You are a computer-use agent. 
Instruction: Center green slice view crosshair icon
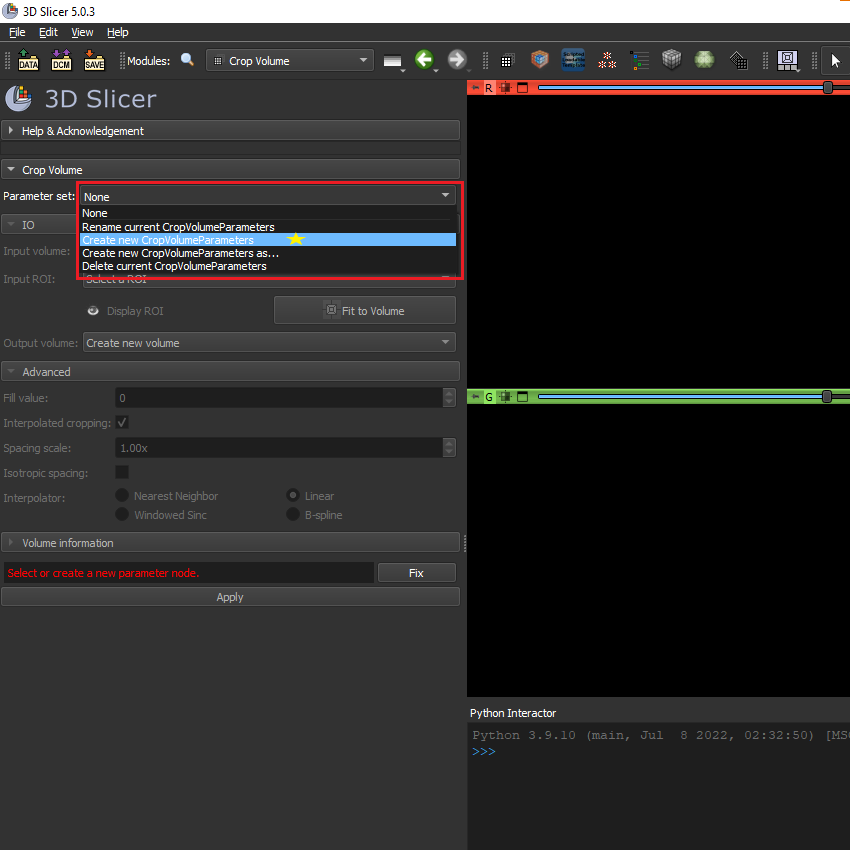505,397
